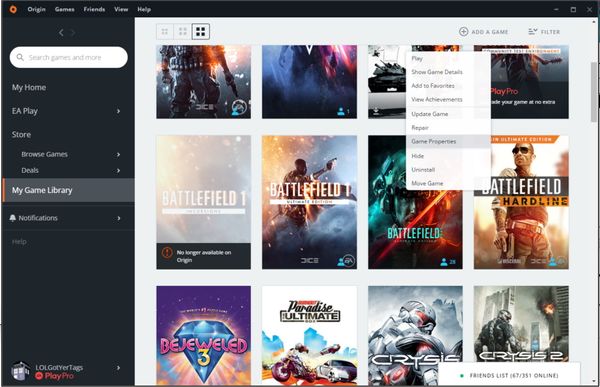600x387 pixels.
Task: Open the View menu
Action: pos(121,9)
